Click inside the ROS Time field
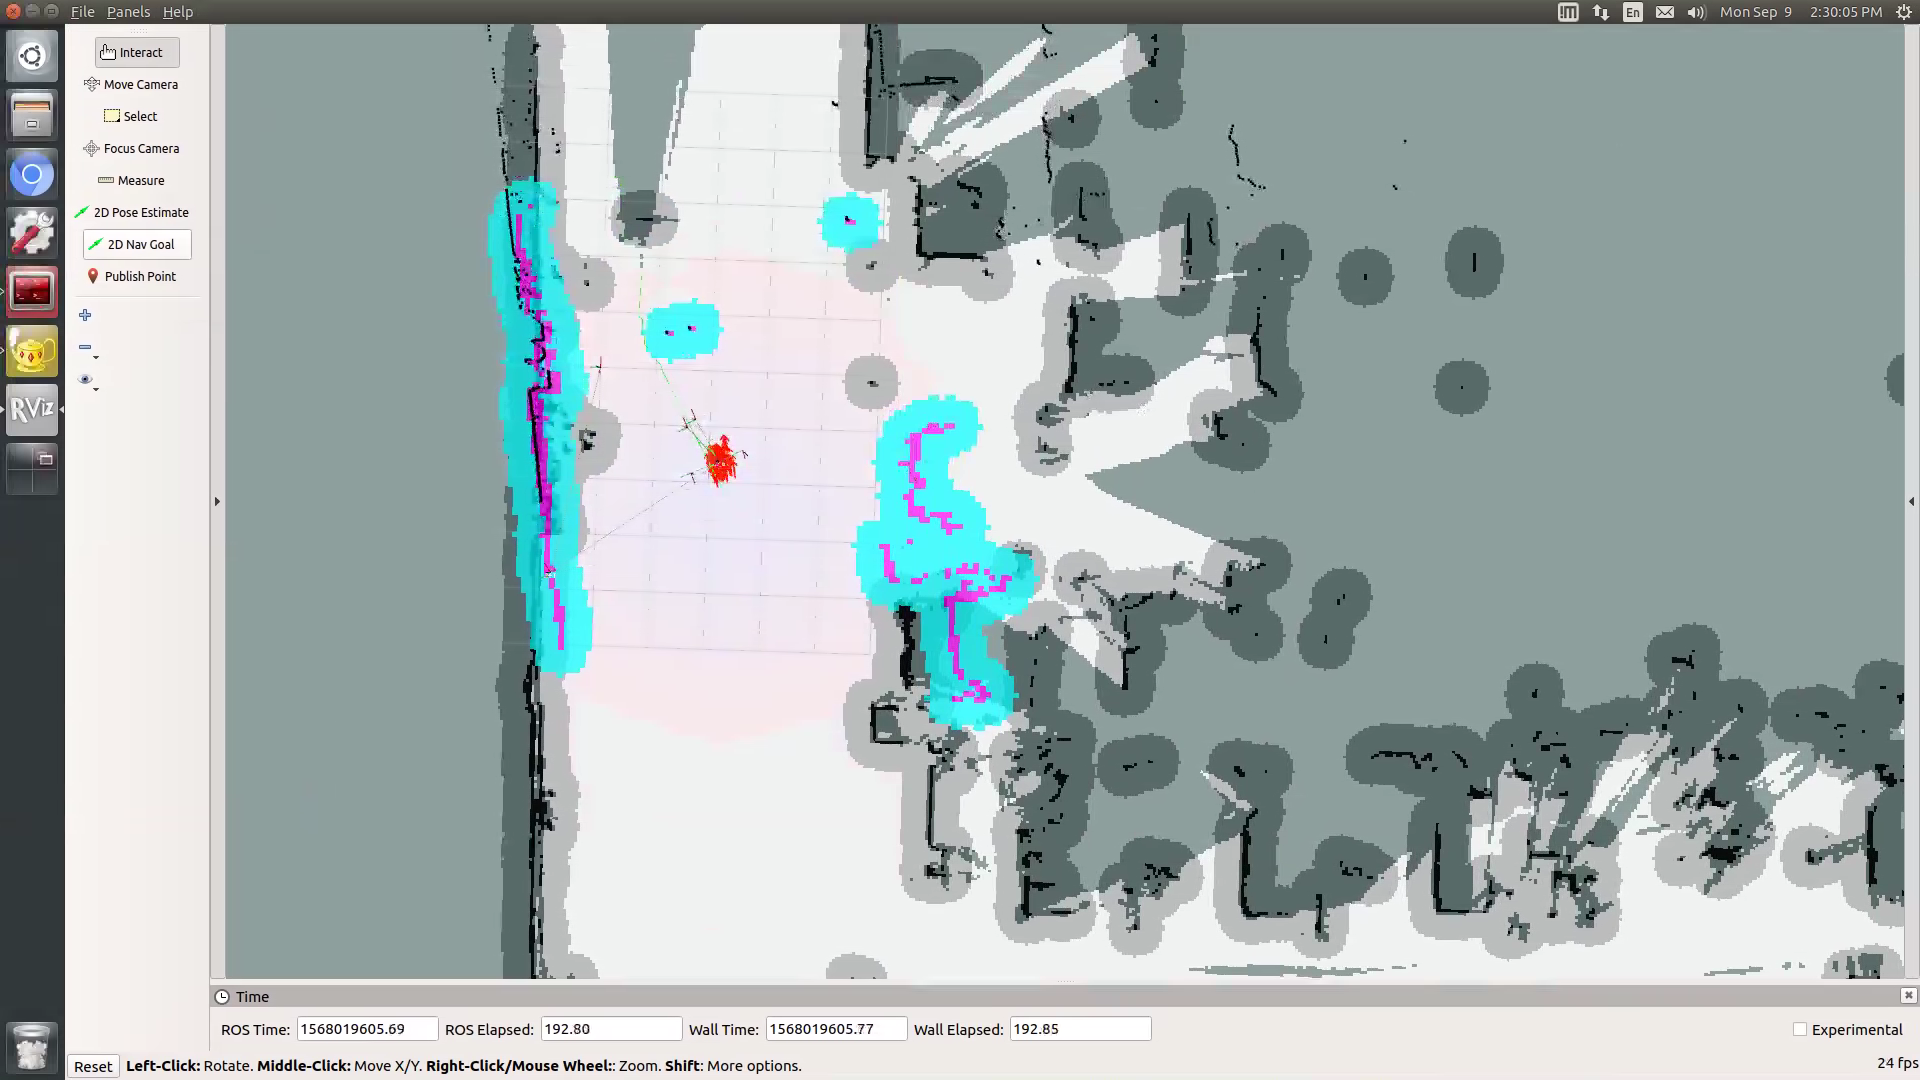 (x=367, y=1028)
